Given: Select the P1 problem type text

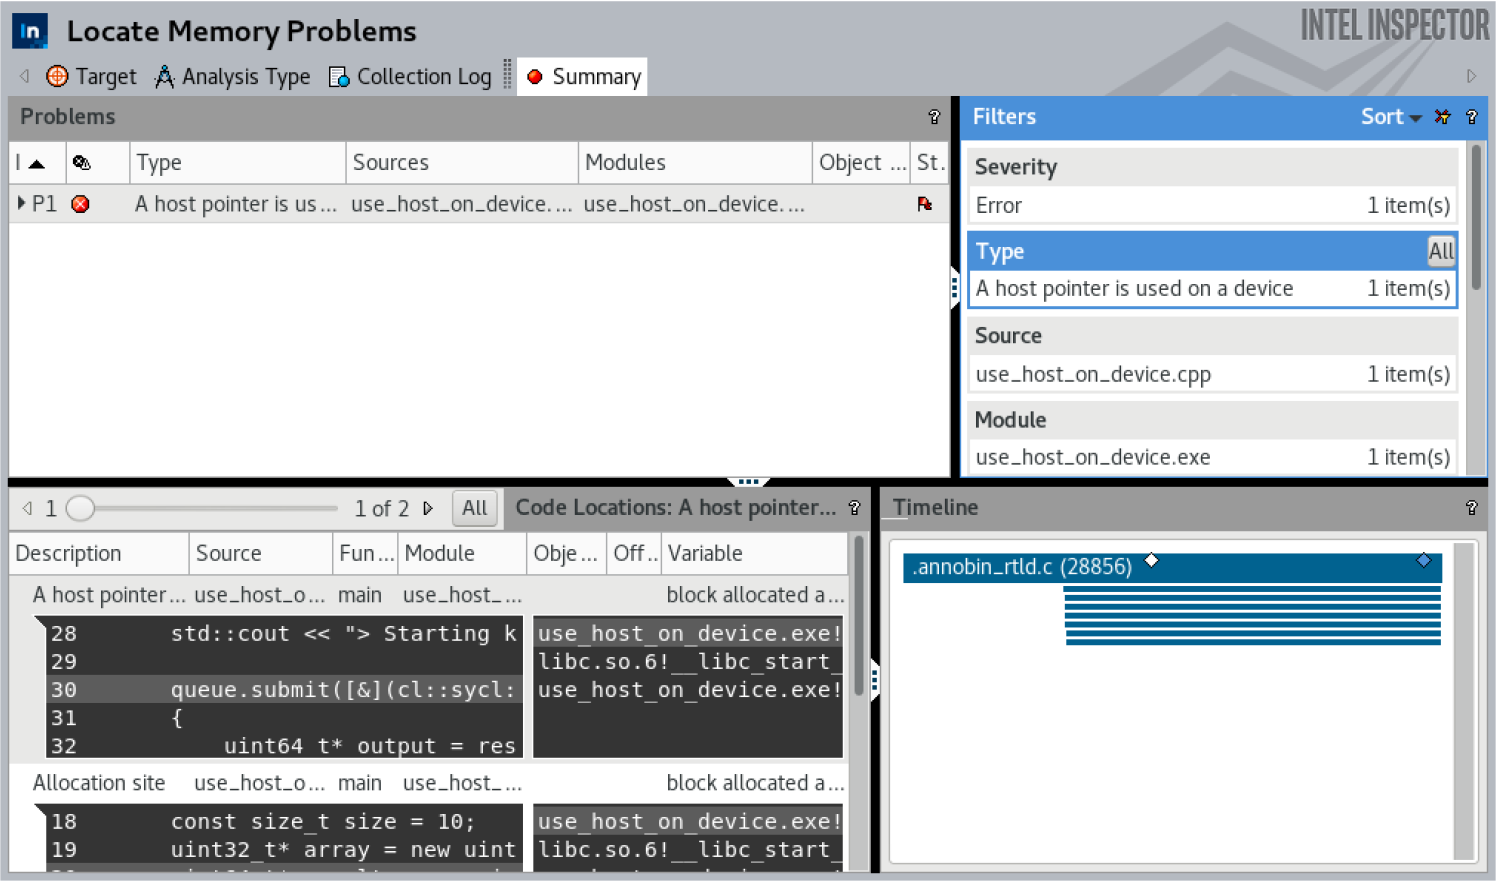Looking at the screenshot, I should [x=236, y=204].
